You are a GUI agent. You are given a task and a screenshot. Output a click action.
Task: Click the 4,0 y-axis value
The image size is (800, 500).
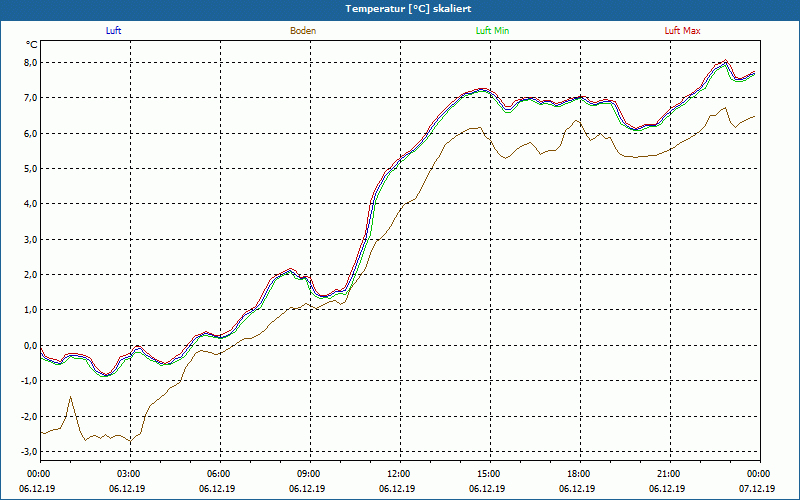tap(31, 204)
